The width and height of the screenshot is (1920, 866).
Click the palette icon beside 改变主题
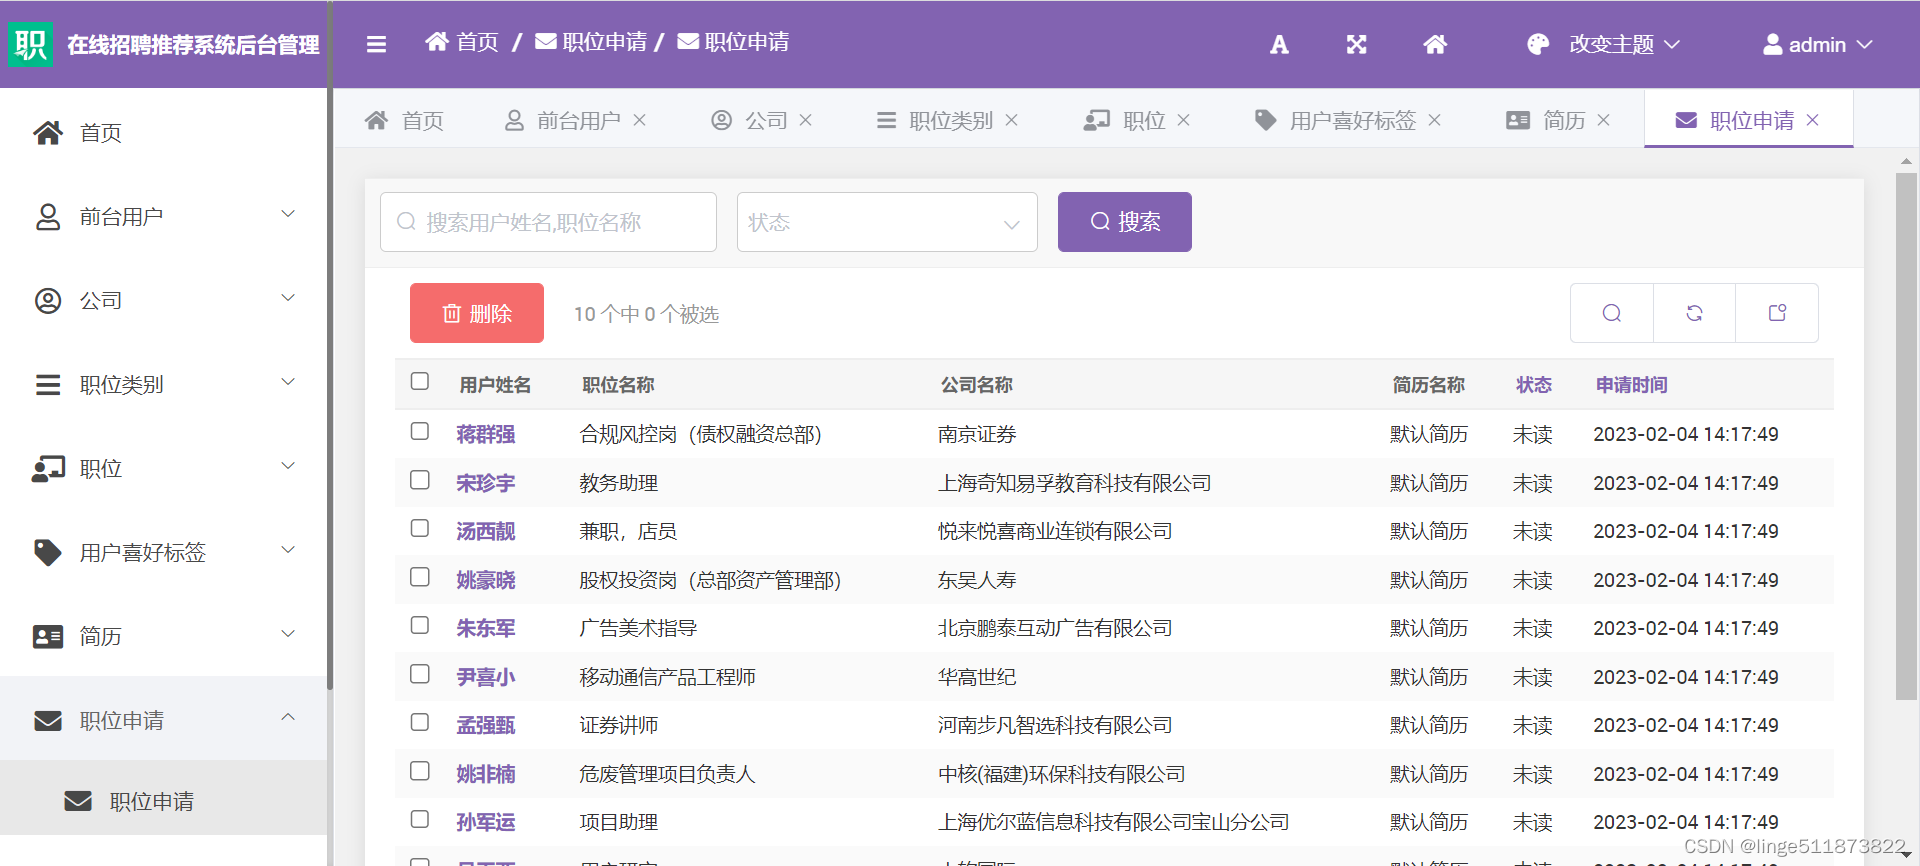coord(1538,44)
